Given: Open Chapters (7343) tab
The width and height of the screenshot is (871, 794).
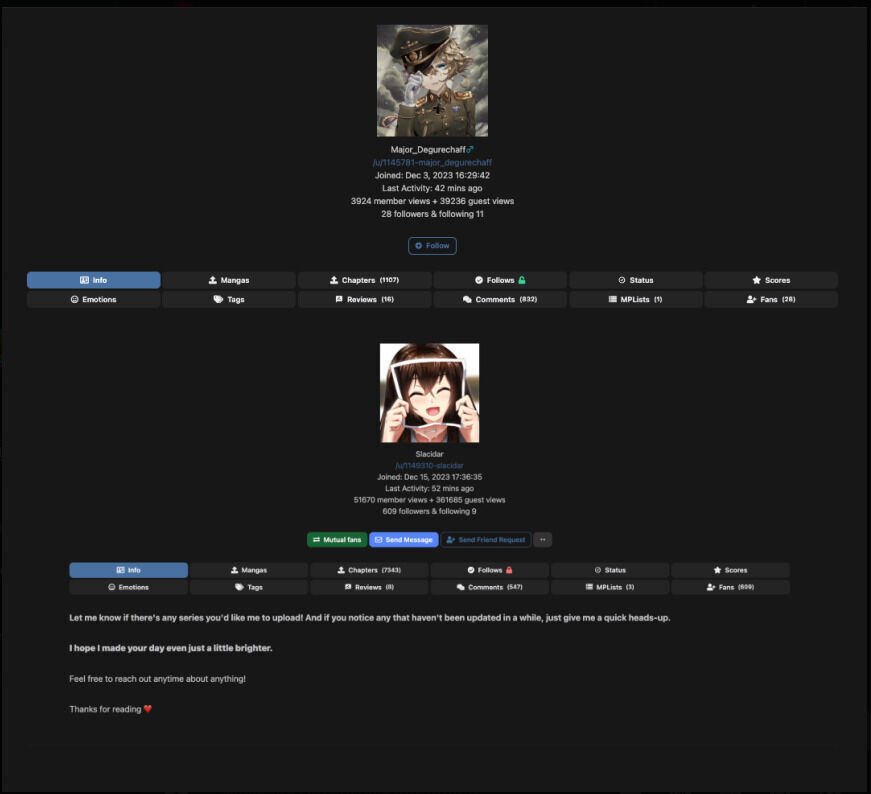Looking at the screenshot, I should pyautogui.click(x=369, y=570).
